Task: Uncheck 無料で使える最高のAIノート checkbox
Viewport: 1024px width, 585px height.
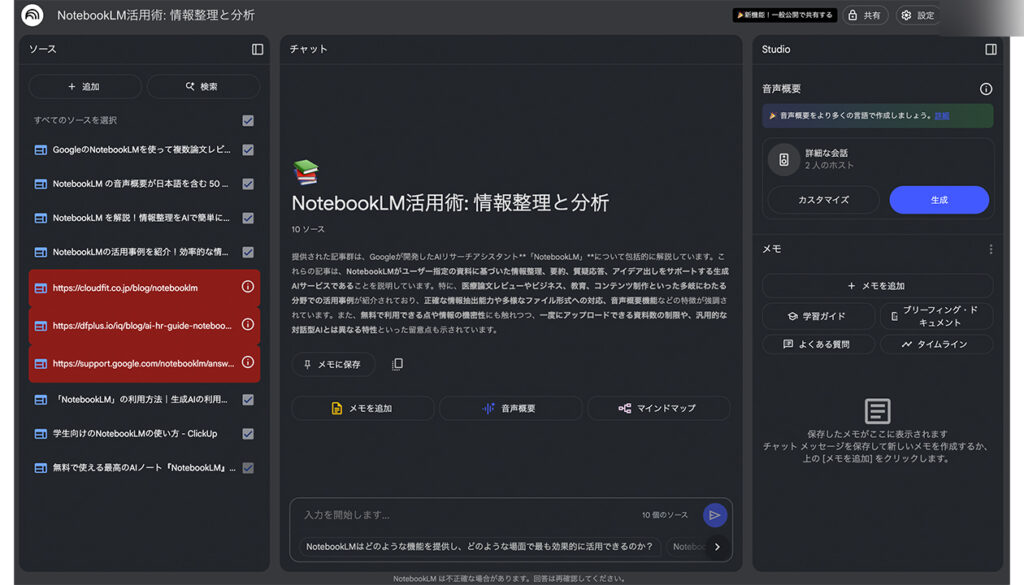Action: click(x=248, y=468)
